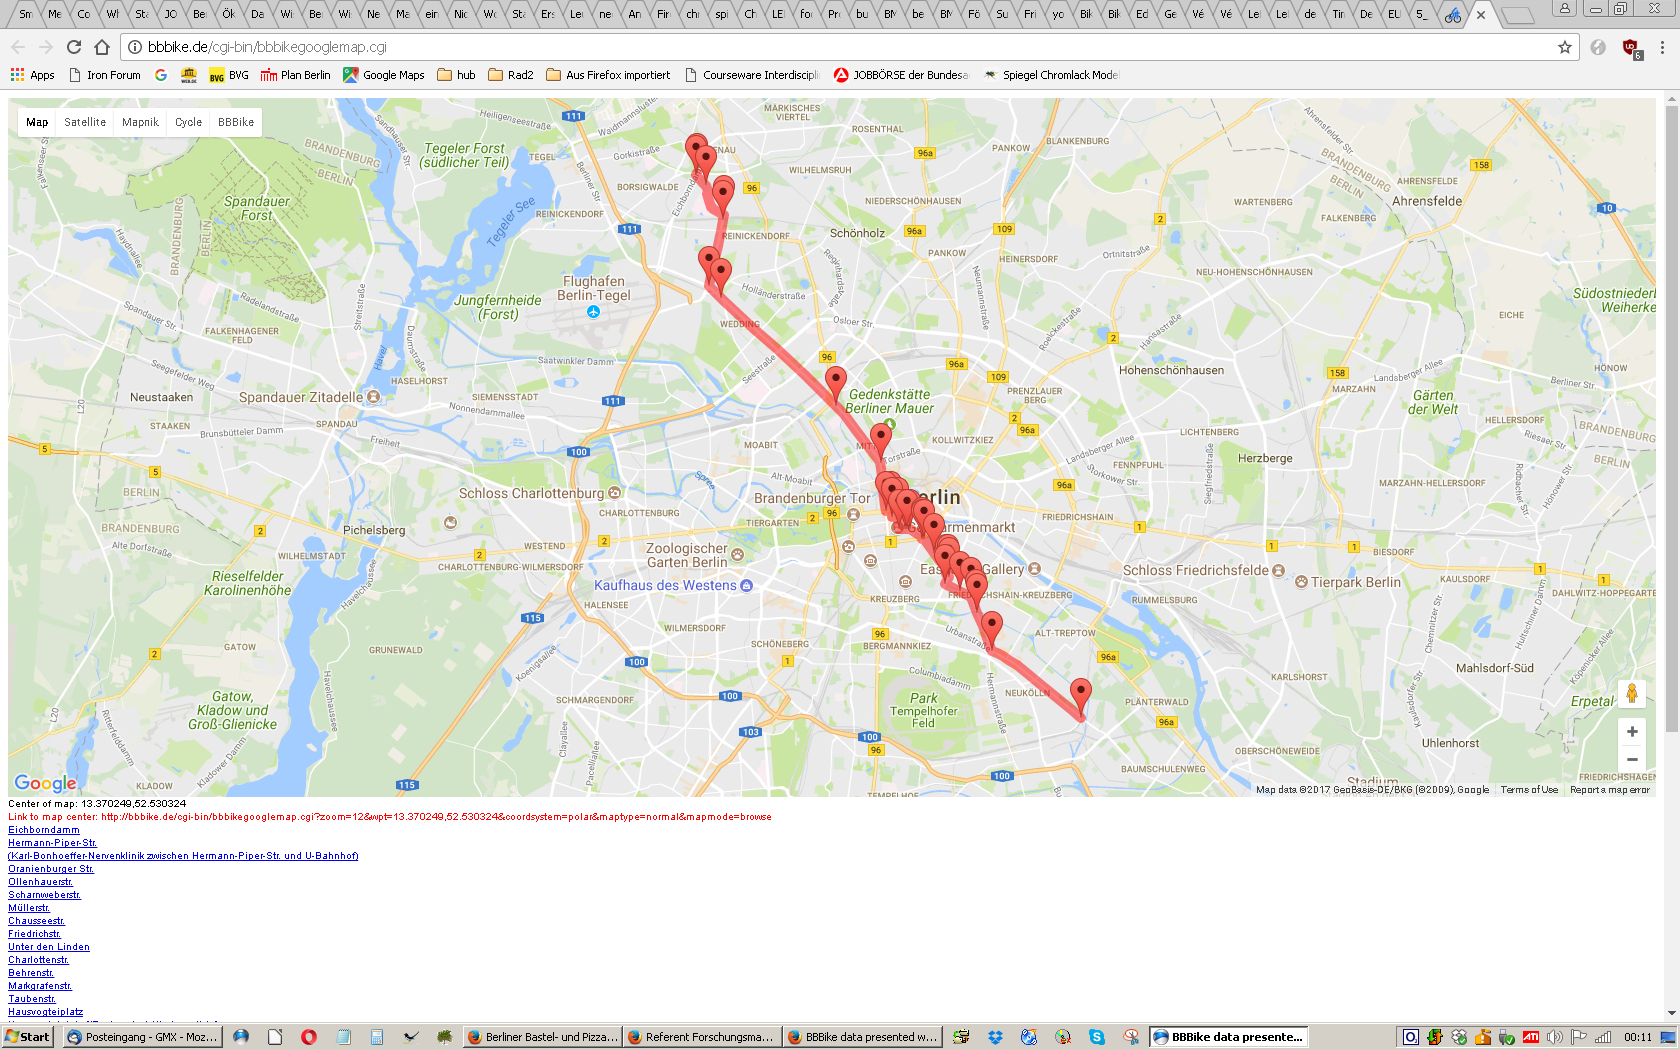Click the Terms of Use map link
This screenshot has height=1050, width=1680.
[1529, 790]
